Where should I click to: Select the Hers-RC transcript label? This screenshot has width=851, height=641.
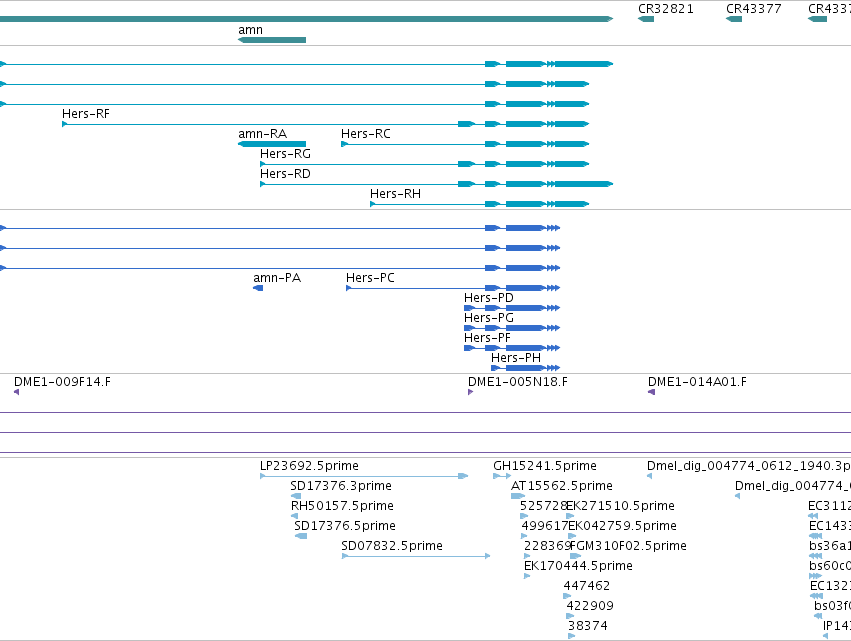point(366,134)
